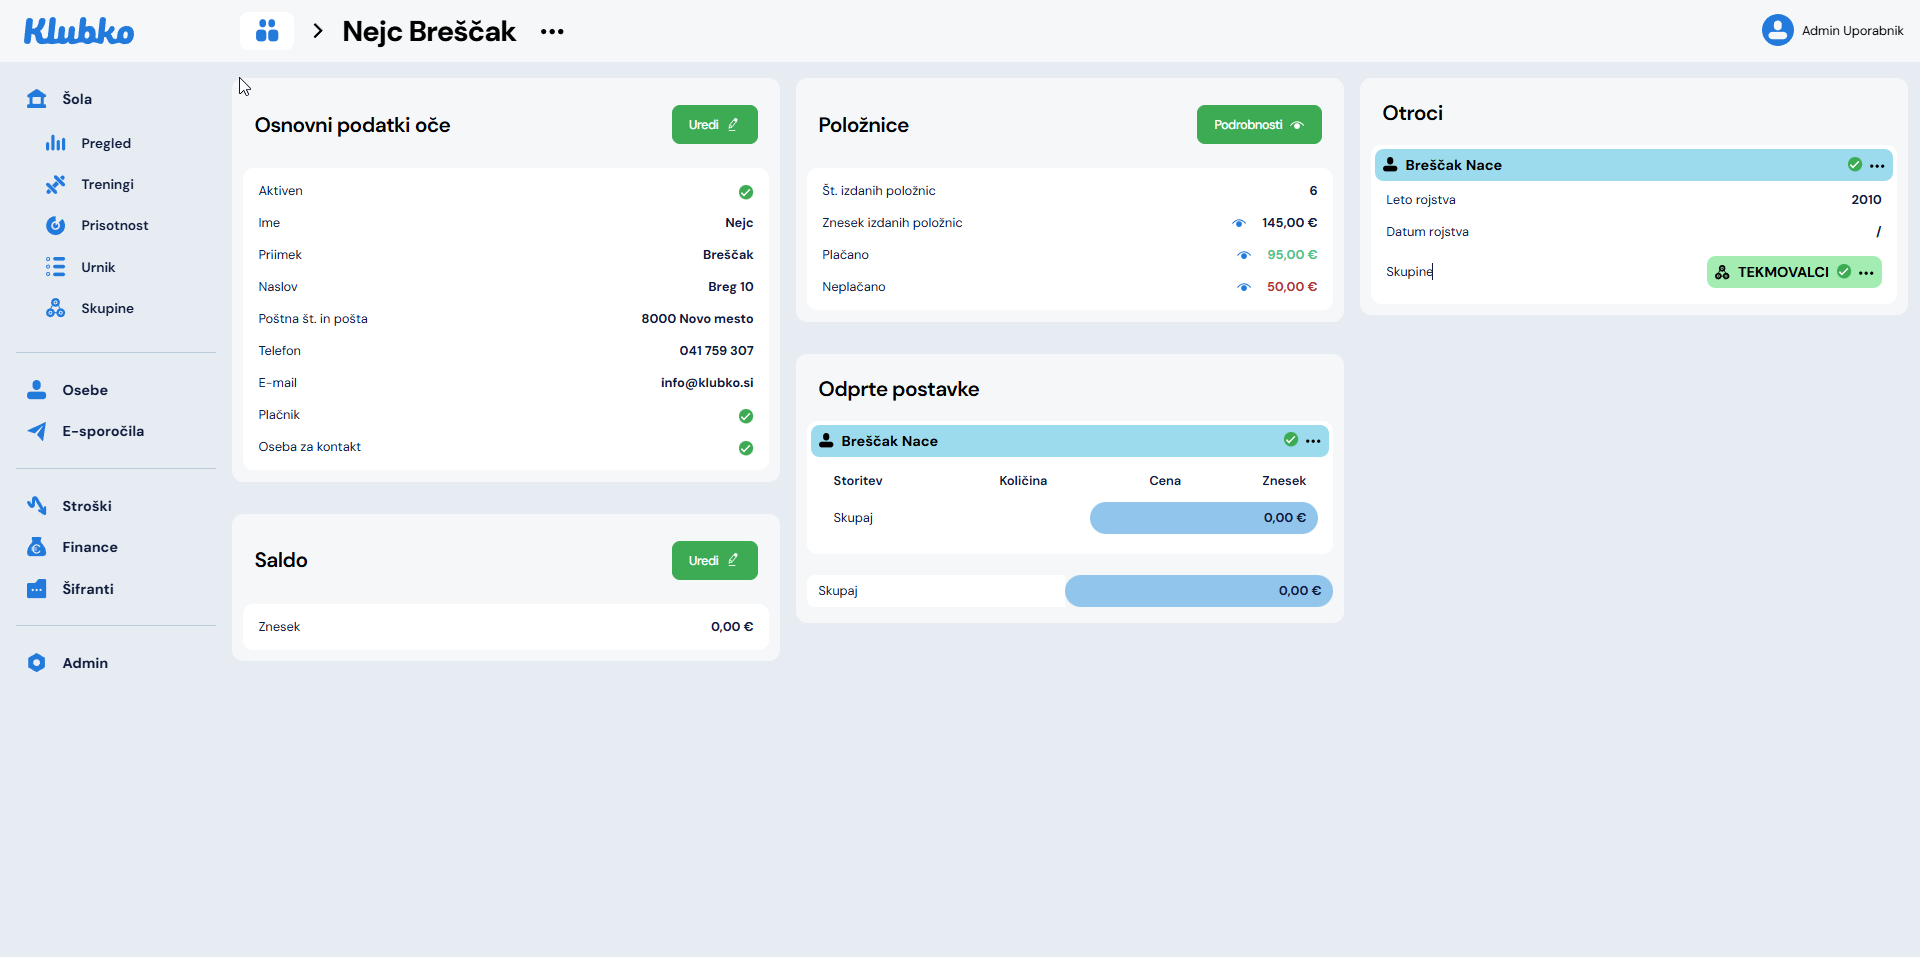Open E-sporočila messaging section
Image resolution: width=1920 pixels, height=957 pixels.
point(102,431)
